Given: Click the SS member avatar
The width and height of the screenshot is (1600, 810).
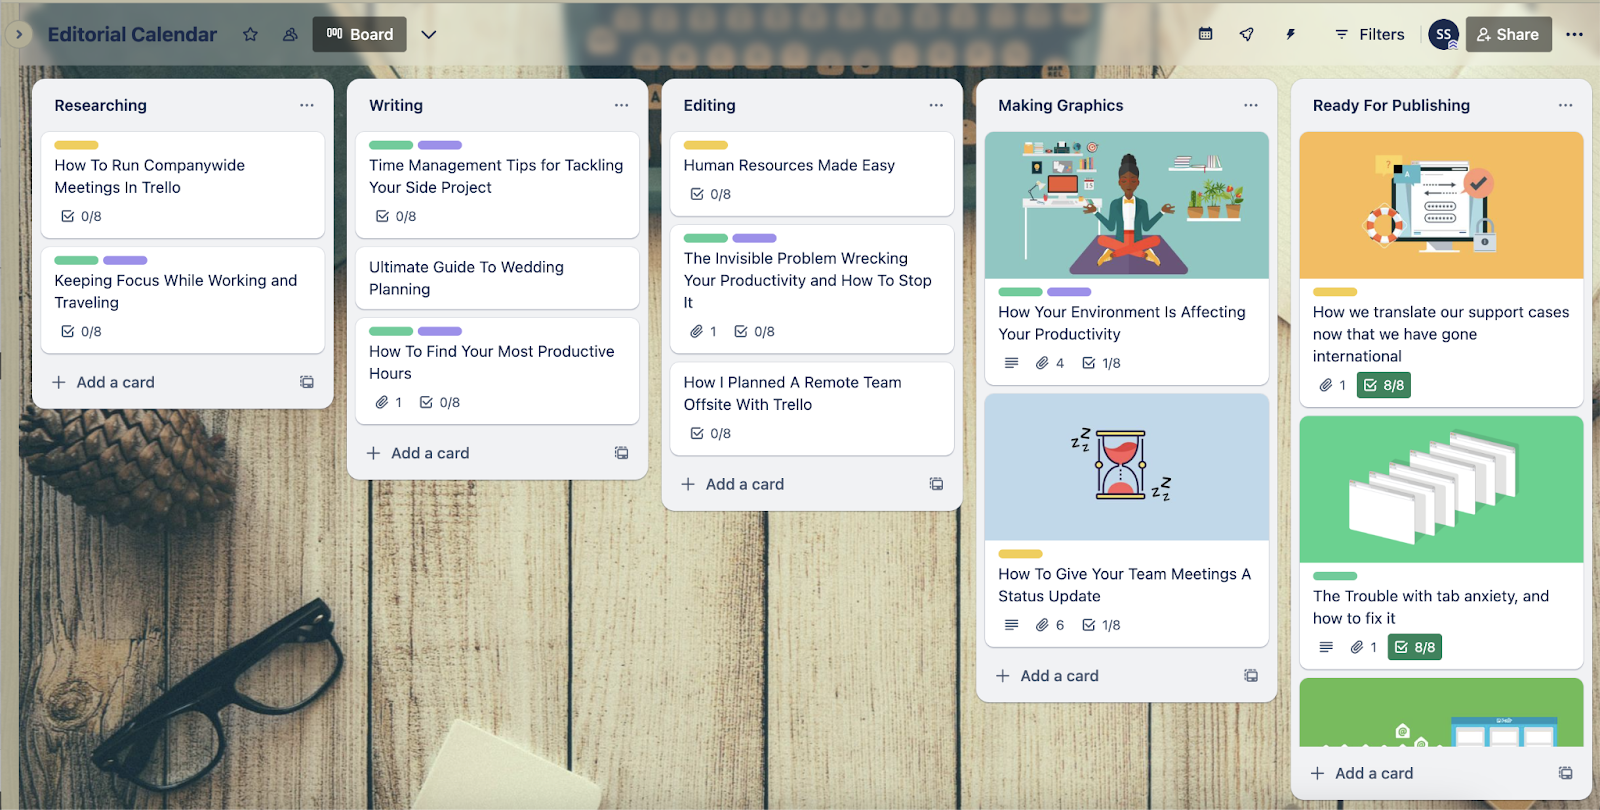Looking at the screenshot, I should point(1443,34).
